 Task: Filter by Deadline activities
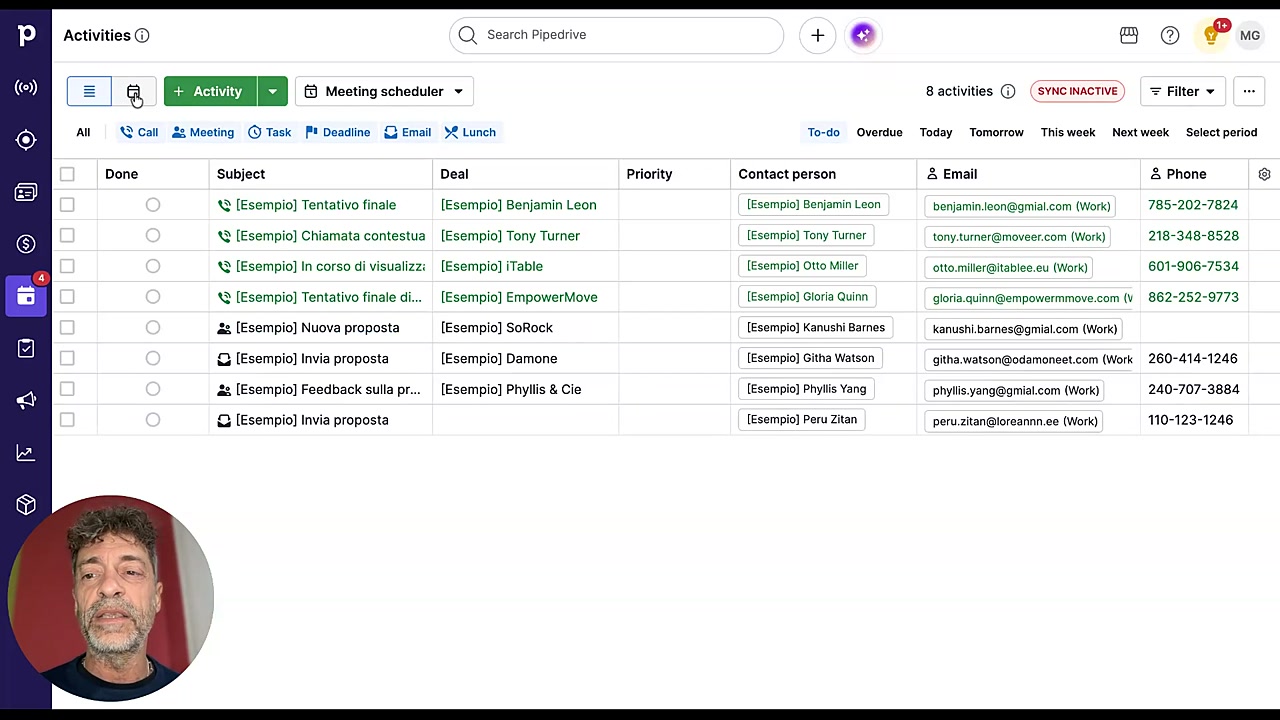[338, 132]
